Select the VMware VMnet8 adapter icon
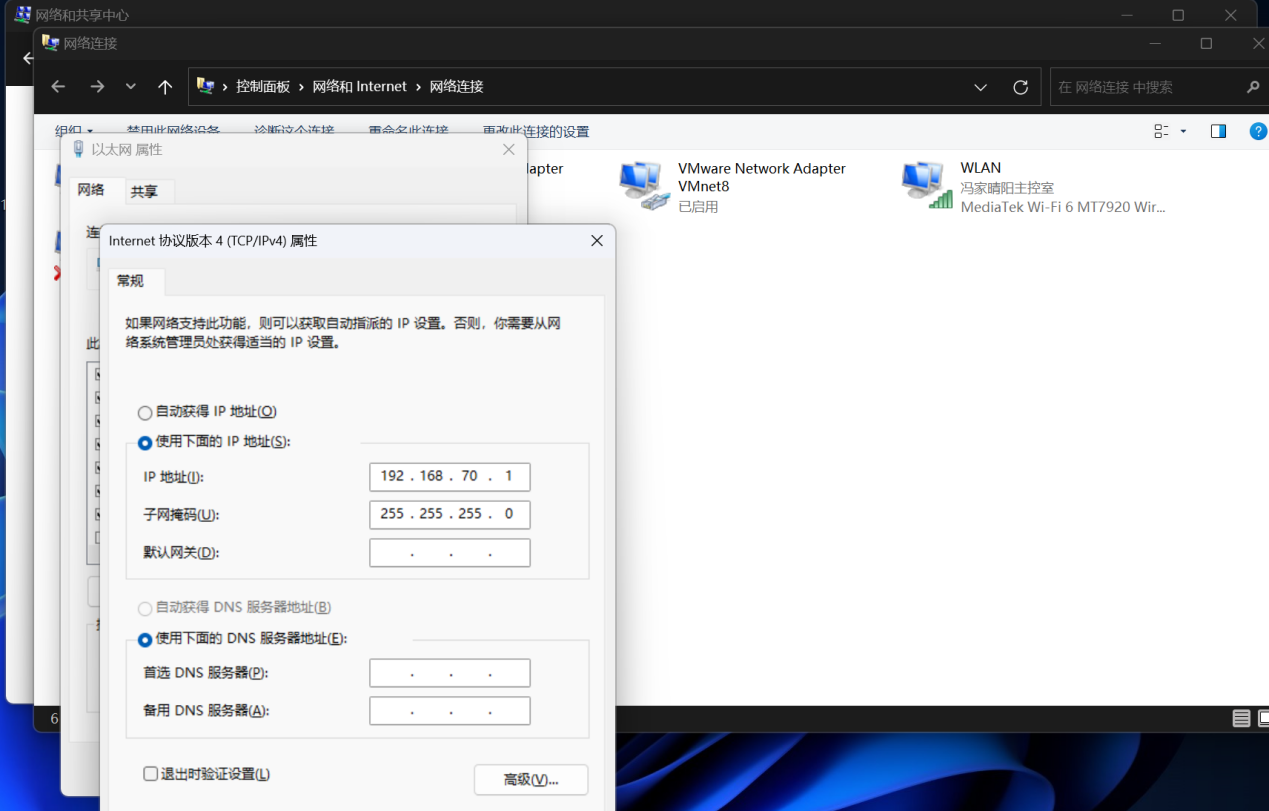This screenshot has width=1269, height=811. [x=643, y=185]
